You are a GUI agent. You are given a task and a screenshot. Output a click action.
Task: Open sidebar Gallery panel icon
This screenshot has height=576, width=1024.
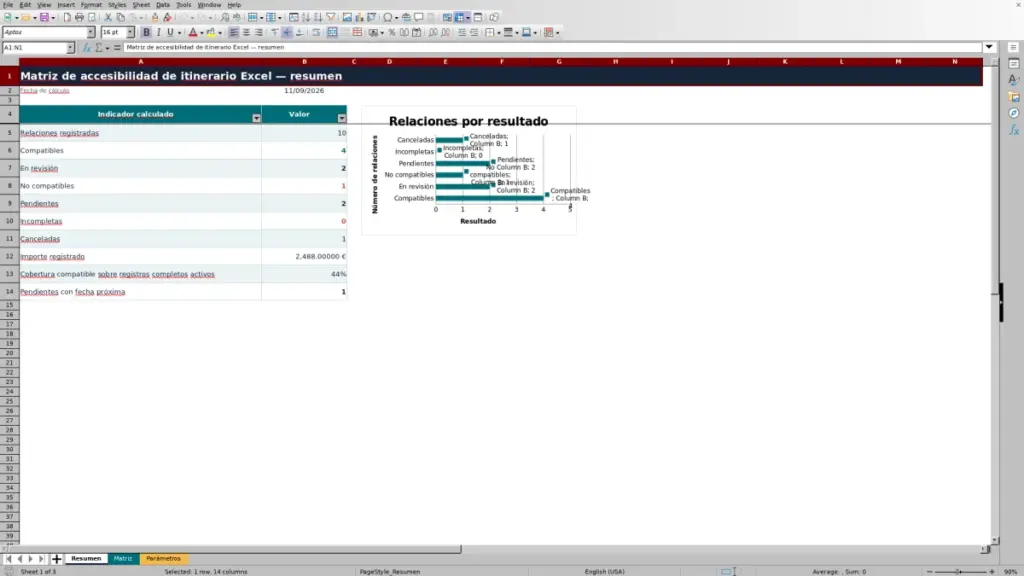coord(1014,97)
